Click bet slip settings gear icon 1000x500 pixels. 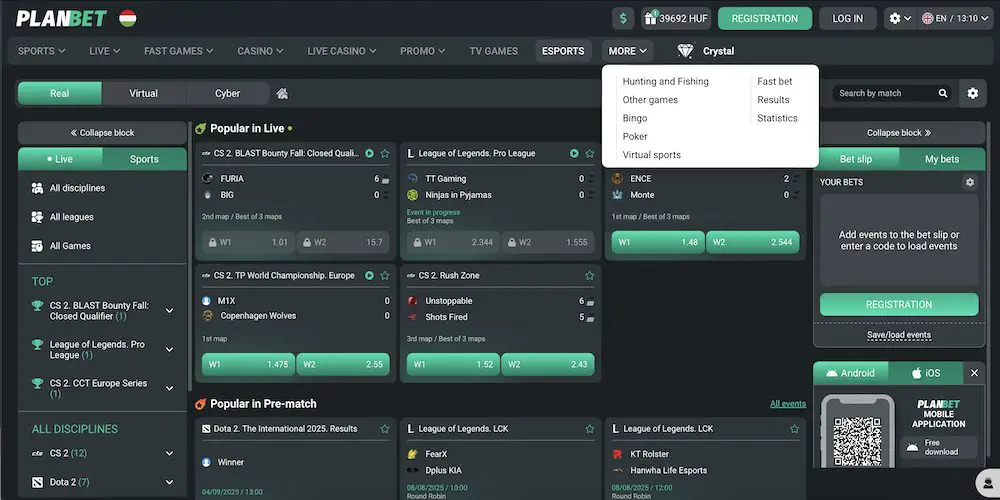[x=969, y=183]
